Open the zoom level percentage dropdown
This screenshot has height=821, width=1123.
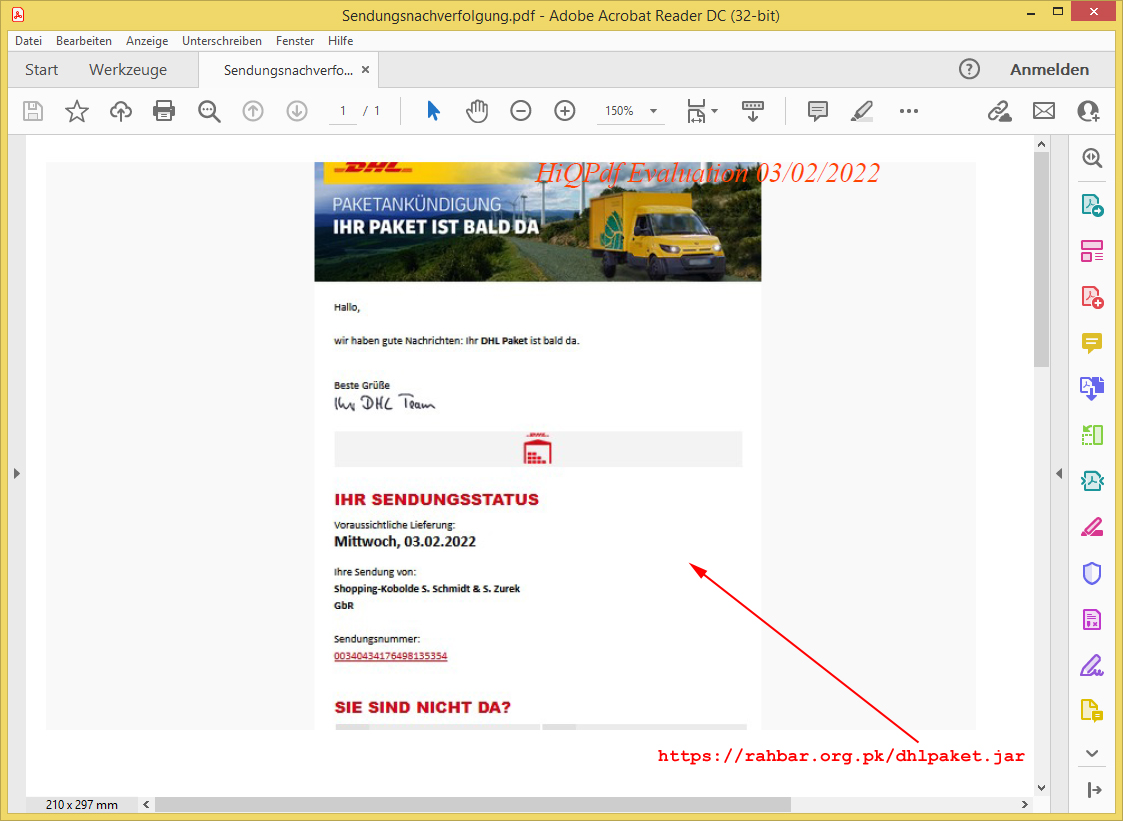pos(631,111)
